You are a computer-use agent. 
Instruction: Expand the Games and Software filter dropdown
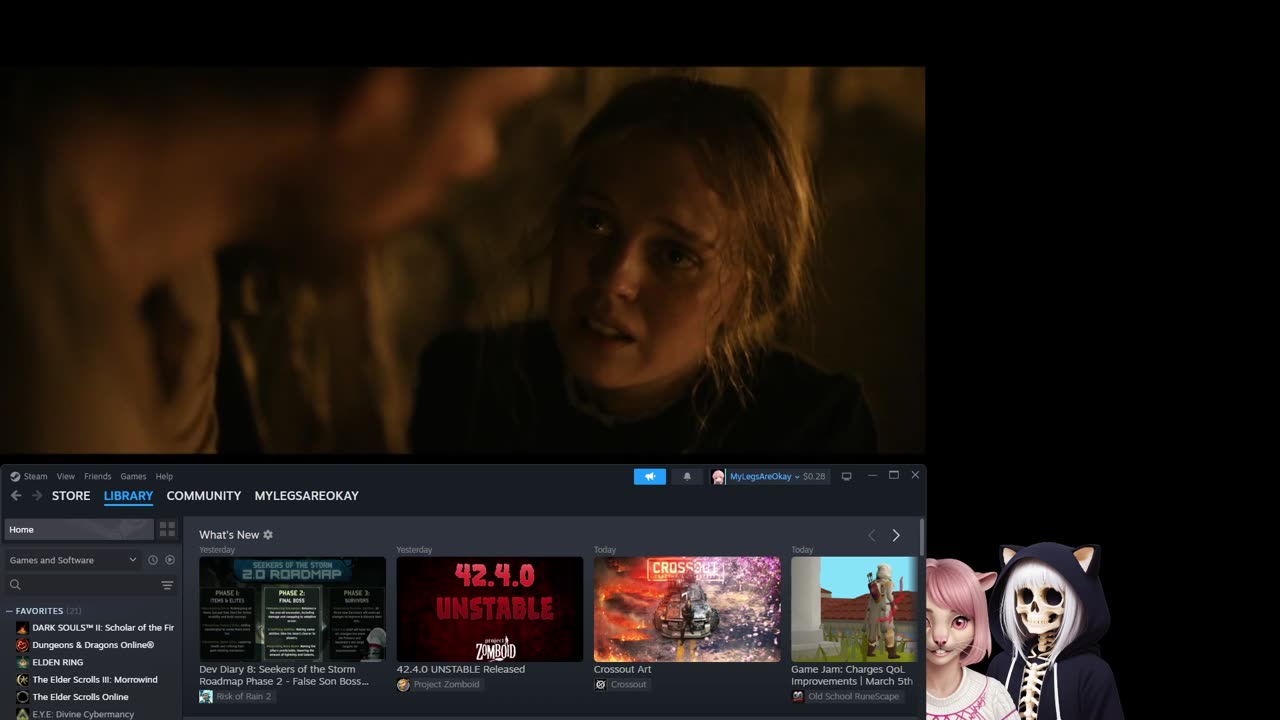(73, 560)
